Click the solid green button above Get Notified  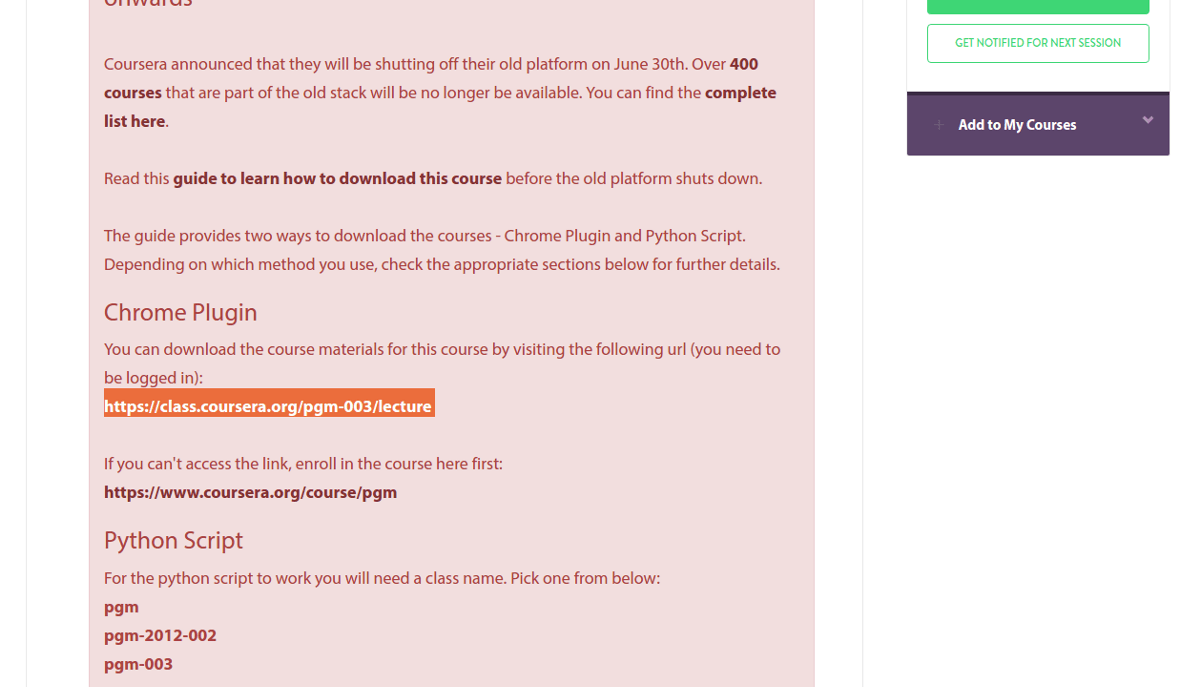(x=1038, y=6)
